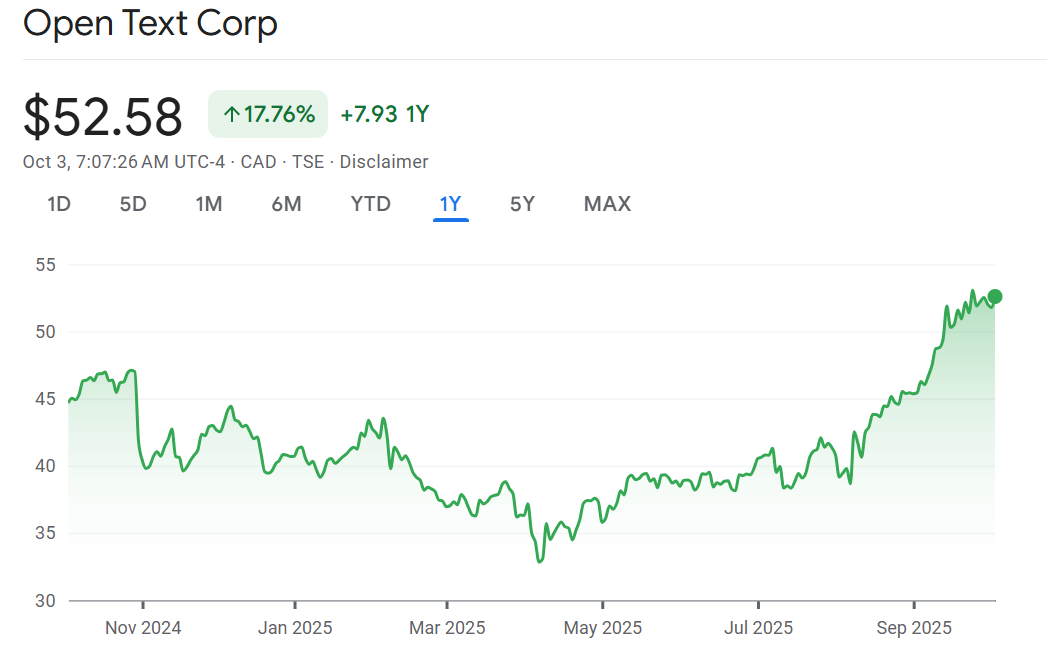This screenshot has width=1047, height=654.
Task: Select the 1D time range tab
Action: [x=59, y=204]
